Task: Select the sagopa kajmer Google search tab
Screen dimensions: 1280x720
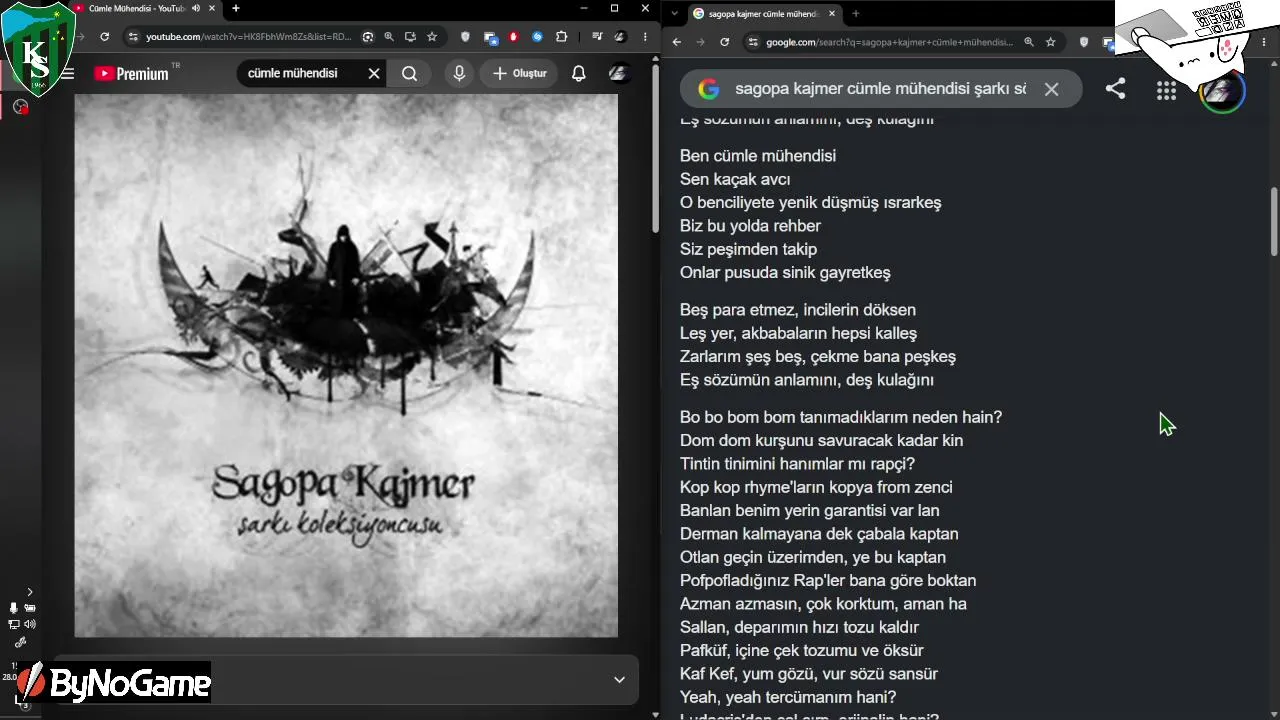Action: [x=765, y=14]
